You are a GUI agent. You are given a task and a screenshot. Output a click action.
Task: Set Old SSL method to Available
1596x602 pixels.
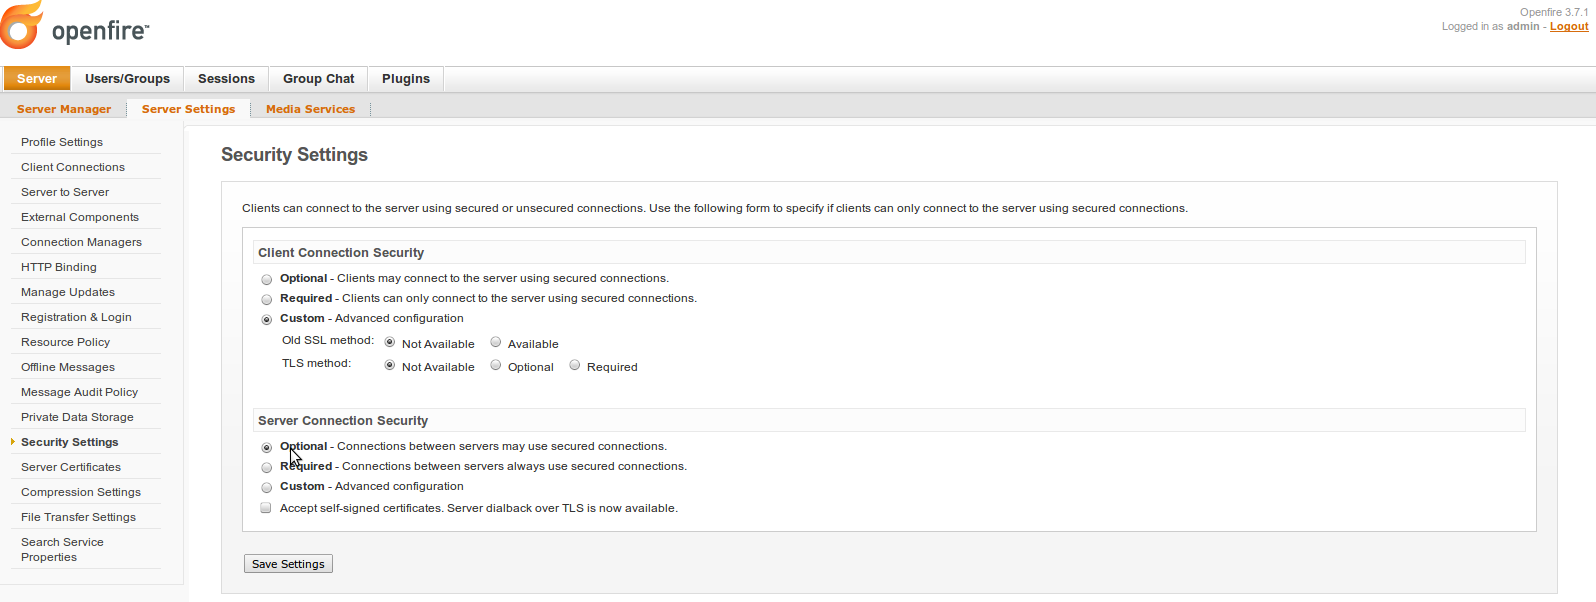[496, 343]
